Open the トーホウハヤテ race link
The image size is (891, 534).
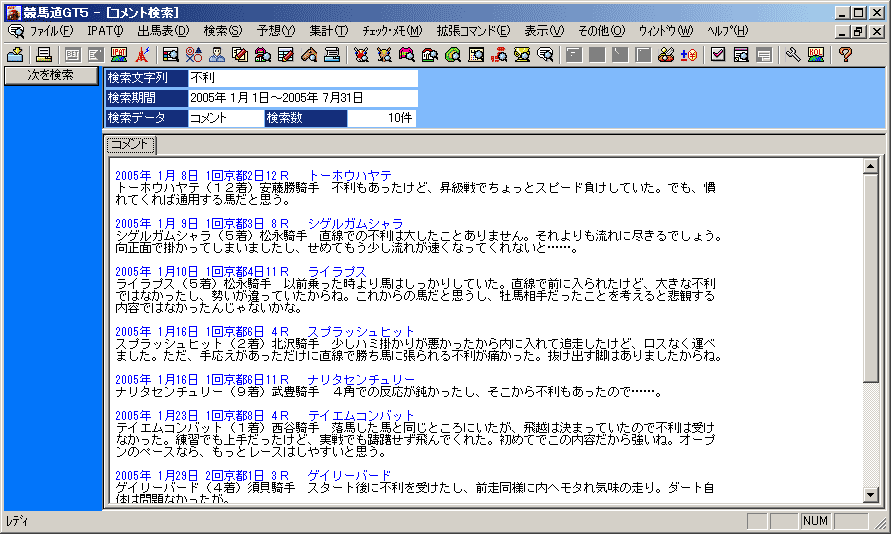point(350,175)
